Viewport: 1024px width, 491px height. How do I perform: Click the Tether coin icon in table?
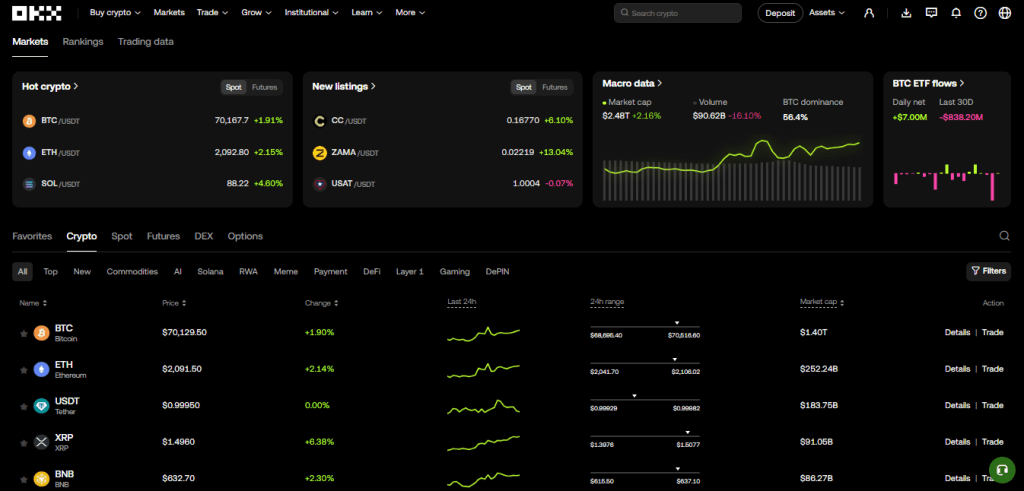click(x=42, y=405)
